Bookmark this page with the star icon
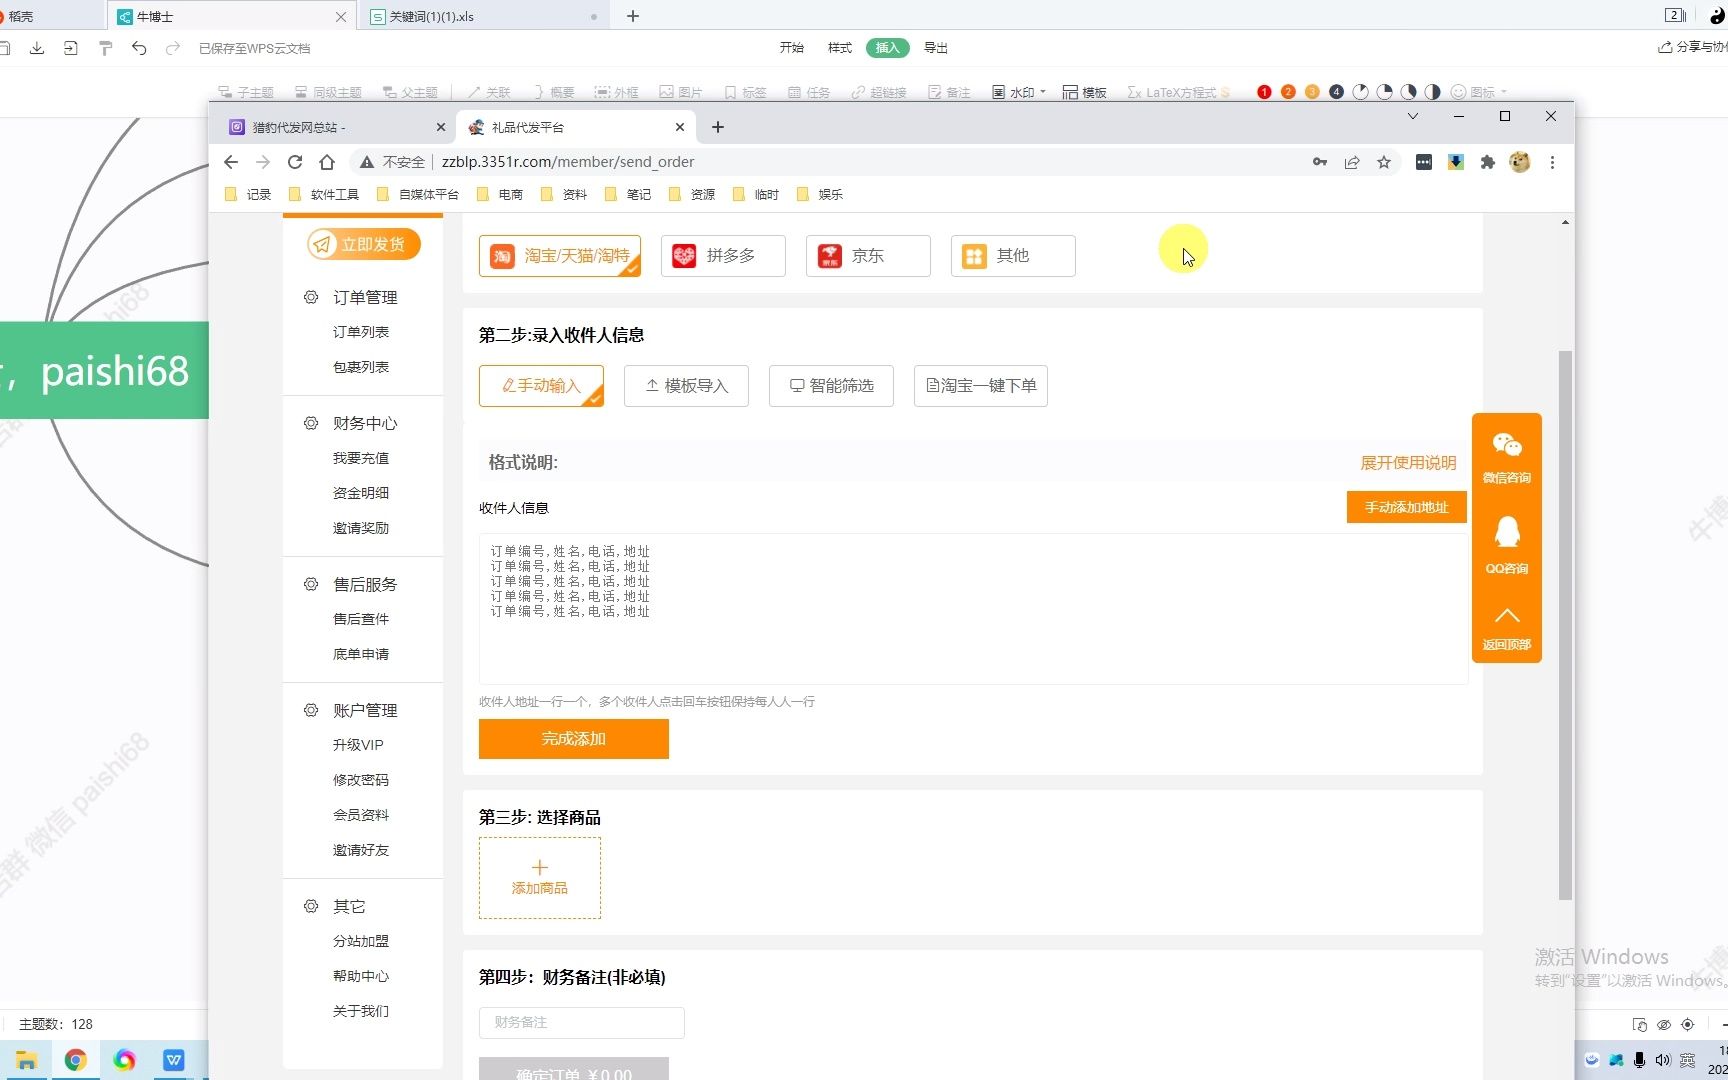The height and width of the screenshot is (1080, 1728). (1384, 162)
